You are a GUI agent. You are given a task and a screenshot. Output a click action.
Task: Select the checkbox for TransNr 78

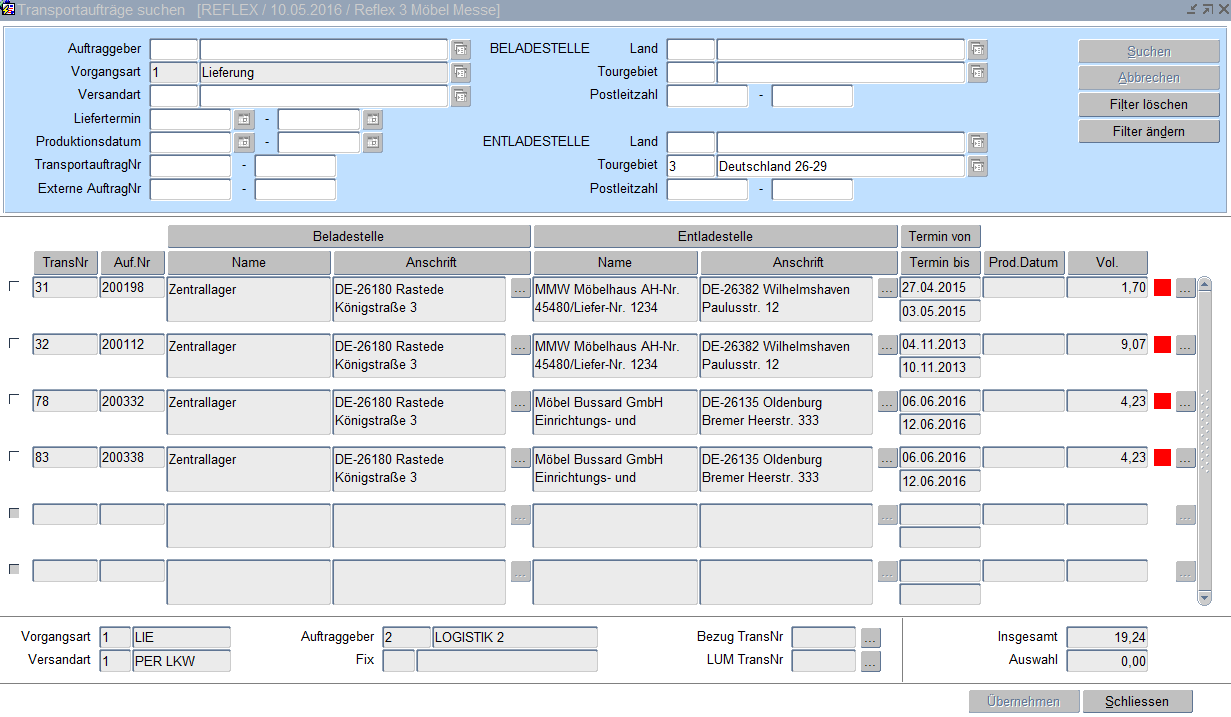(x=14, y=400)
